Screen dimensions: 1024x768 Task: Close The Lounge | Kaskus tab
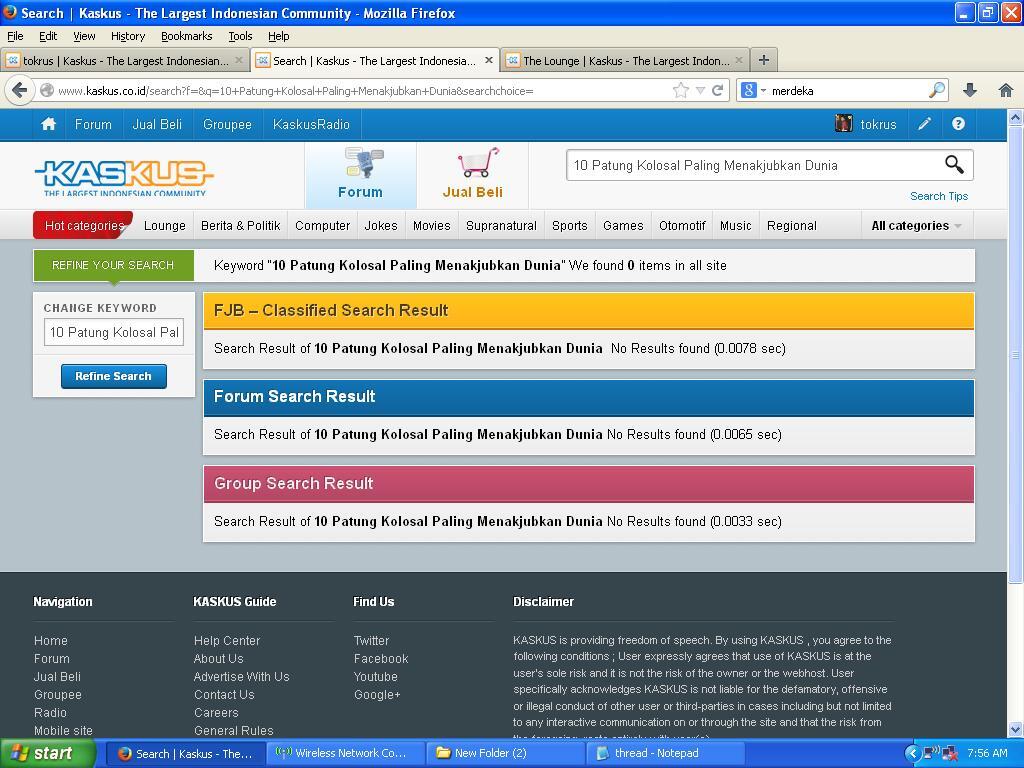pyautogui.click(x=739, y=60)
